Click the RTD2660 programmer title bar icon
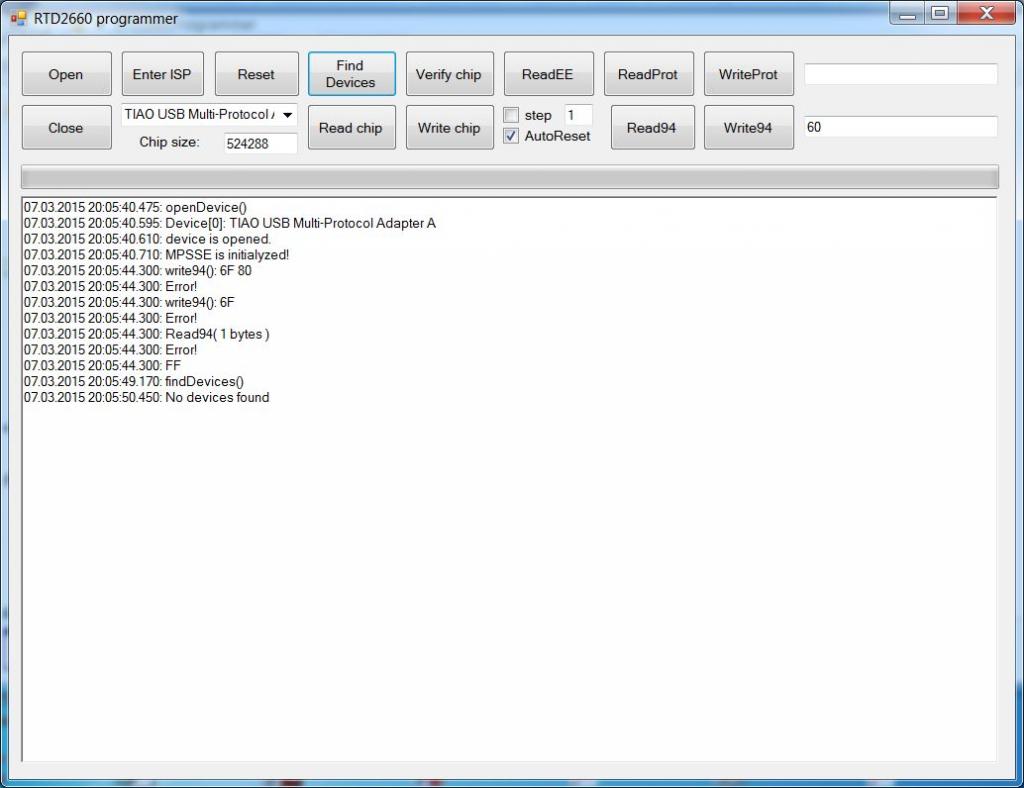This screenshot has width=1024, height=788. pyautogui.click(x=18, y=18)
